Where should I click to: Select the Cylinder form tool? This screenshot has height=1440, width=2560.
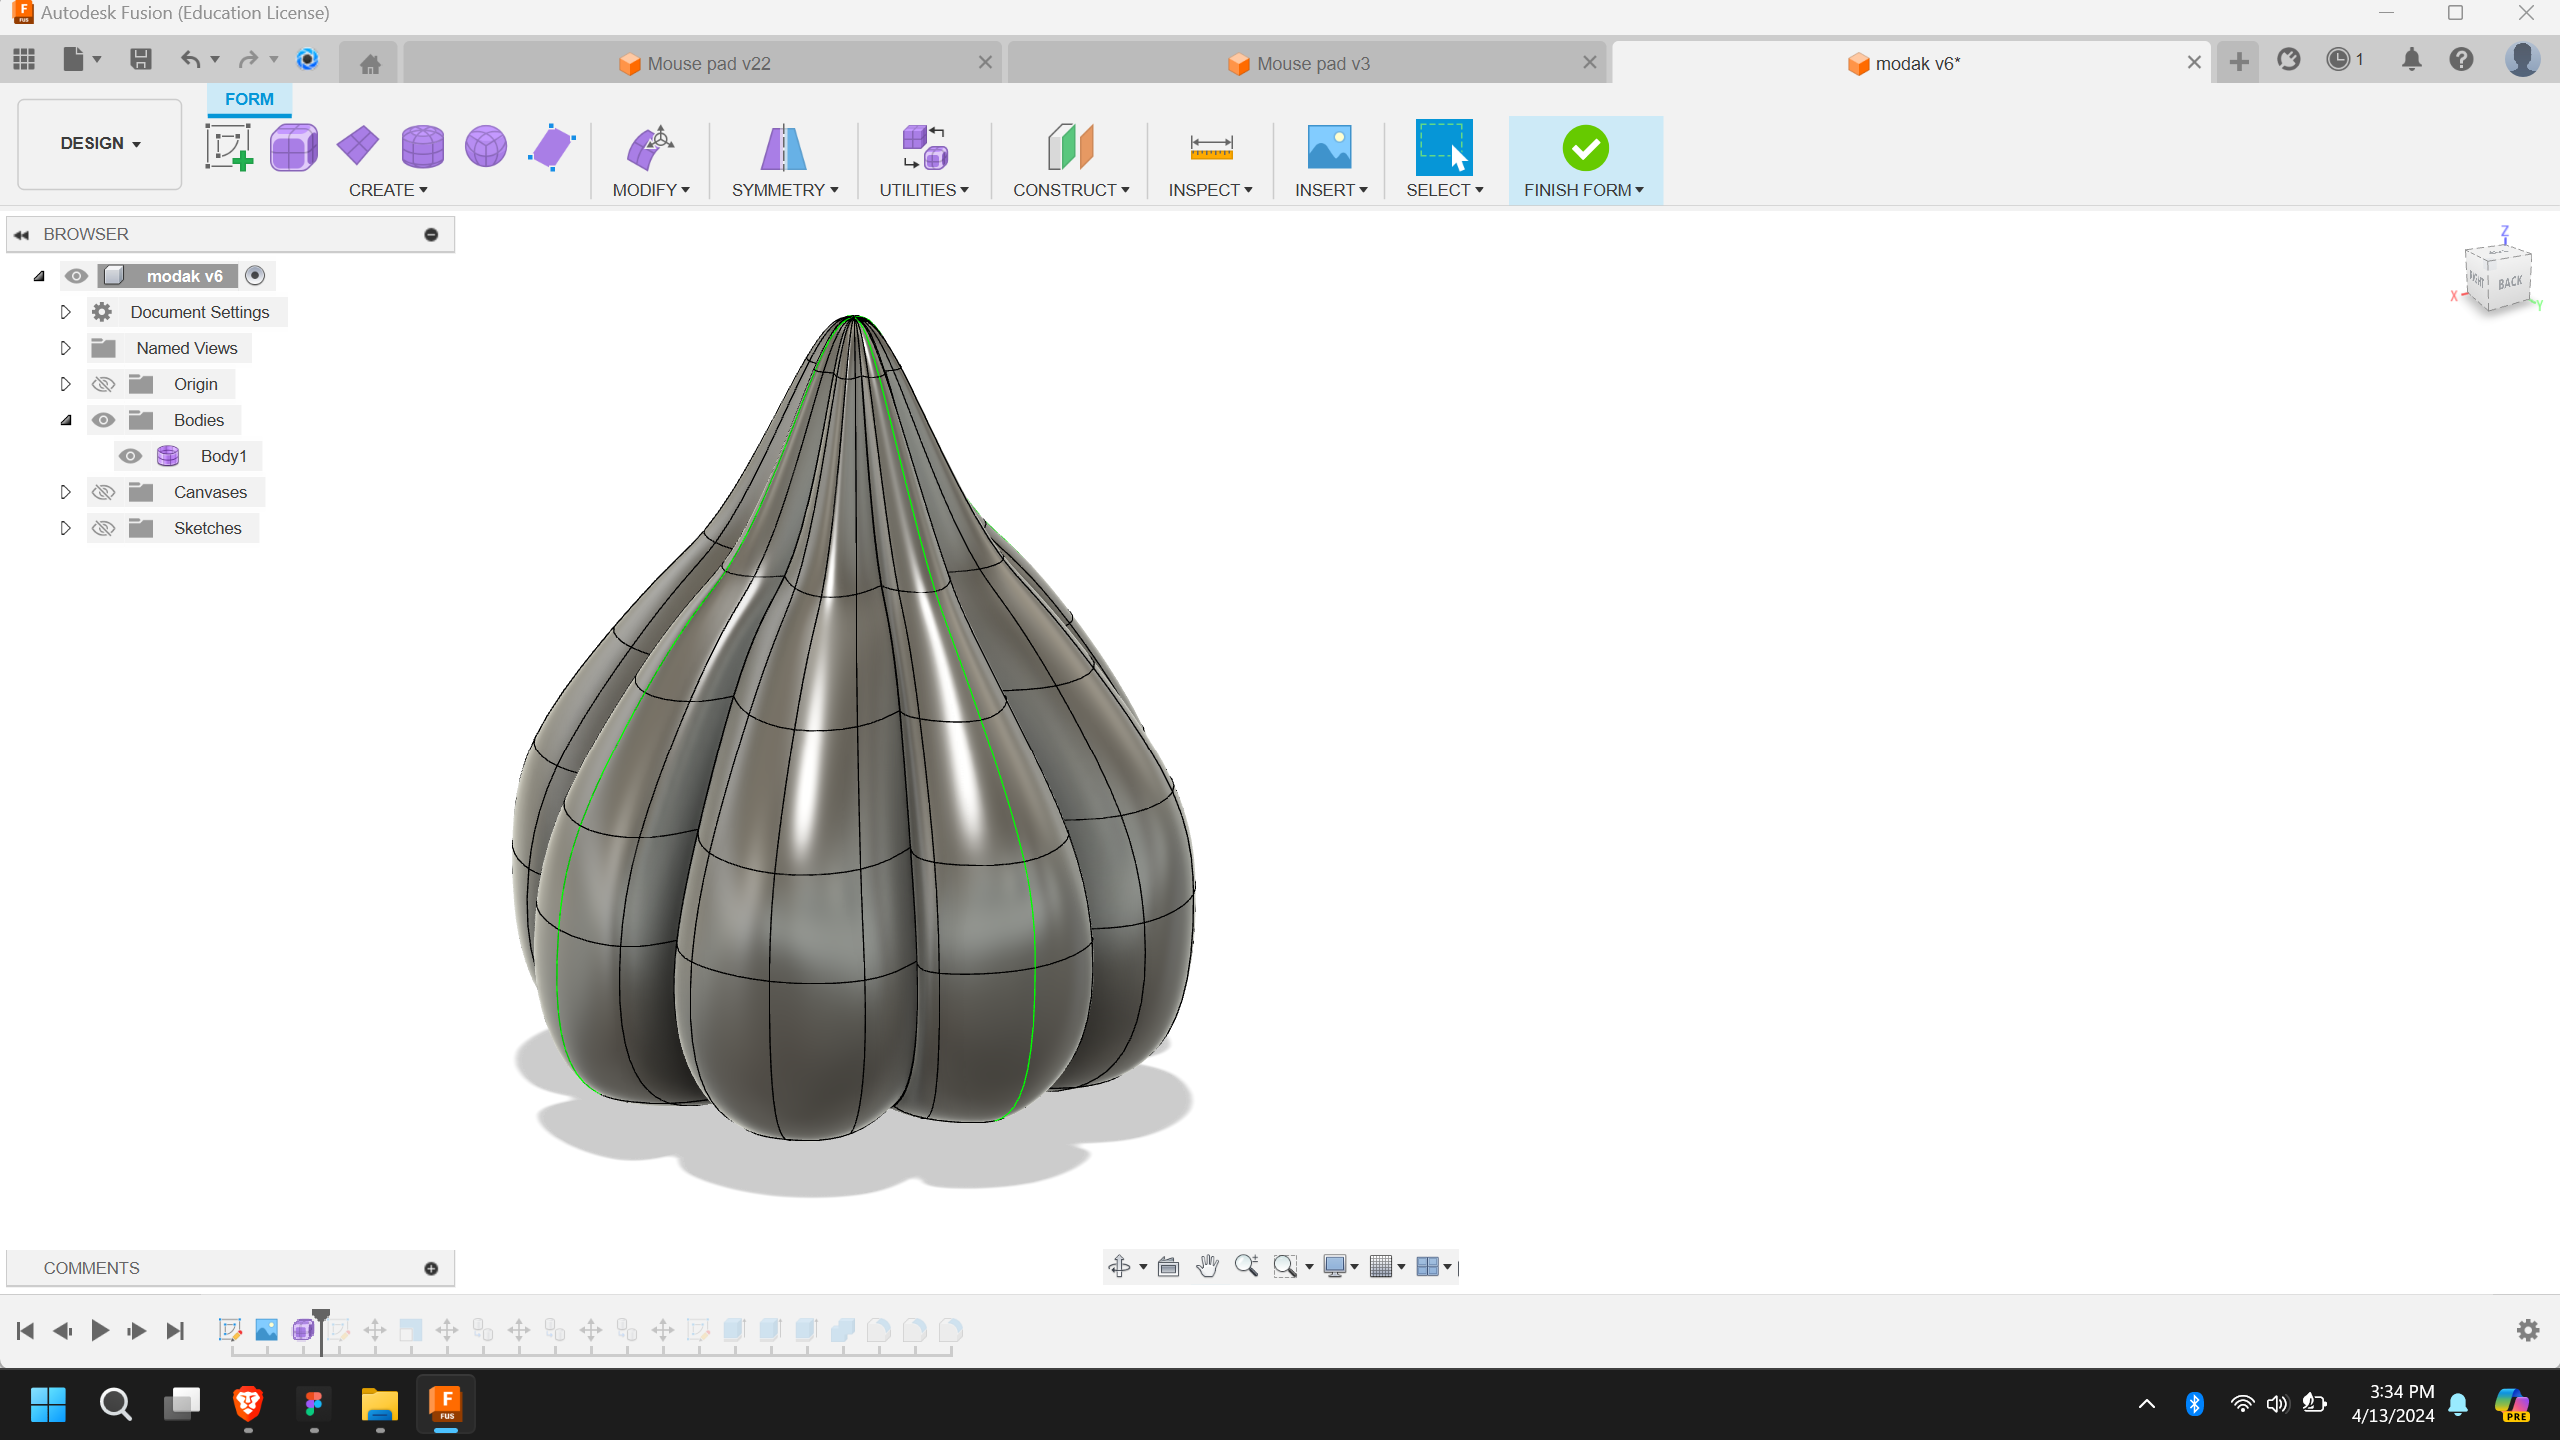422,147
